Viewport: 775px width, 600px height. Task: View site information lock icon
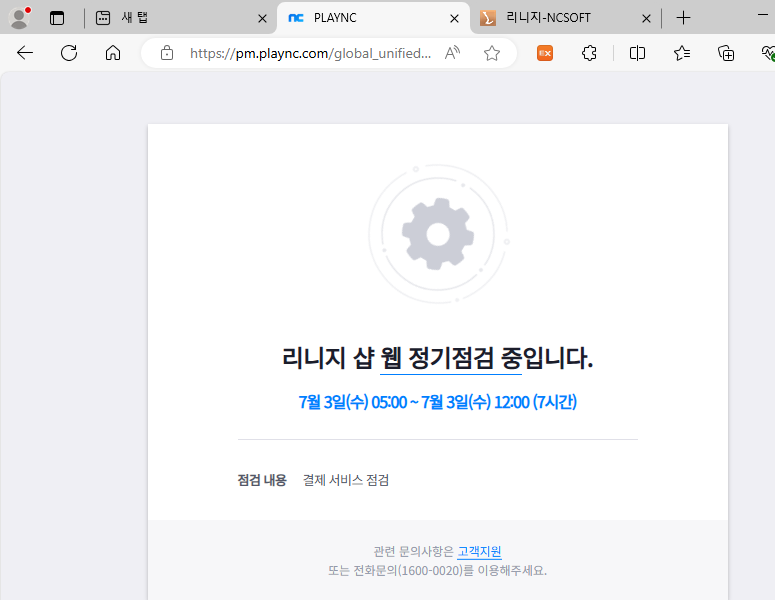[167, 53]
